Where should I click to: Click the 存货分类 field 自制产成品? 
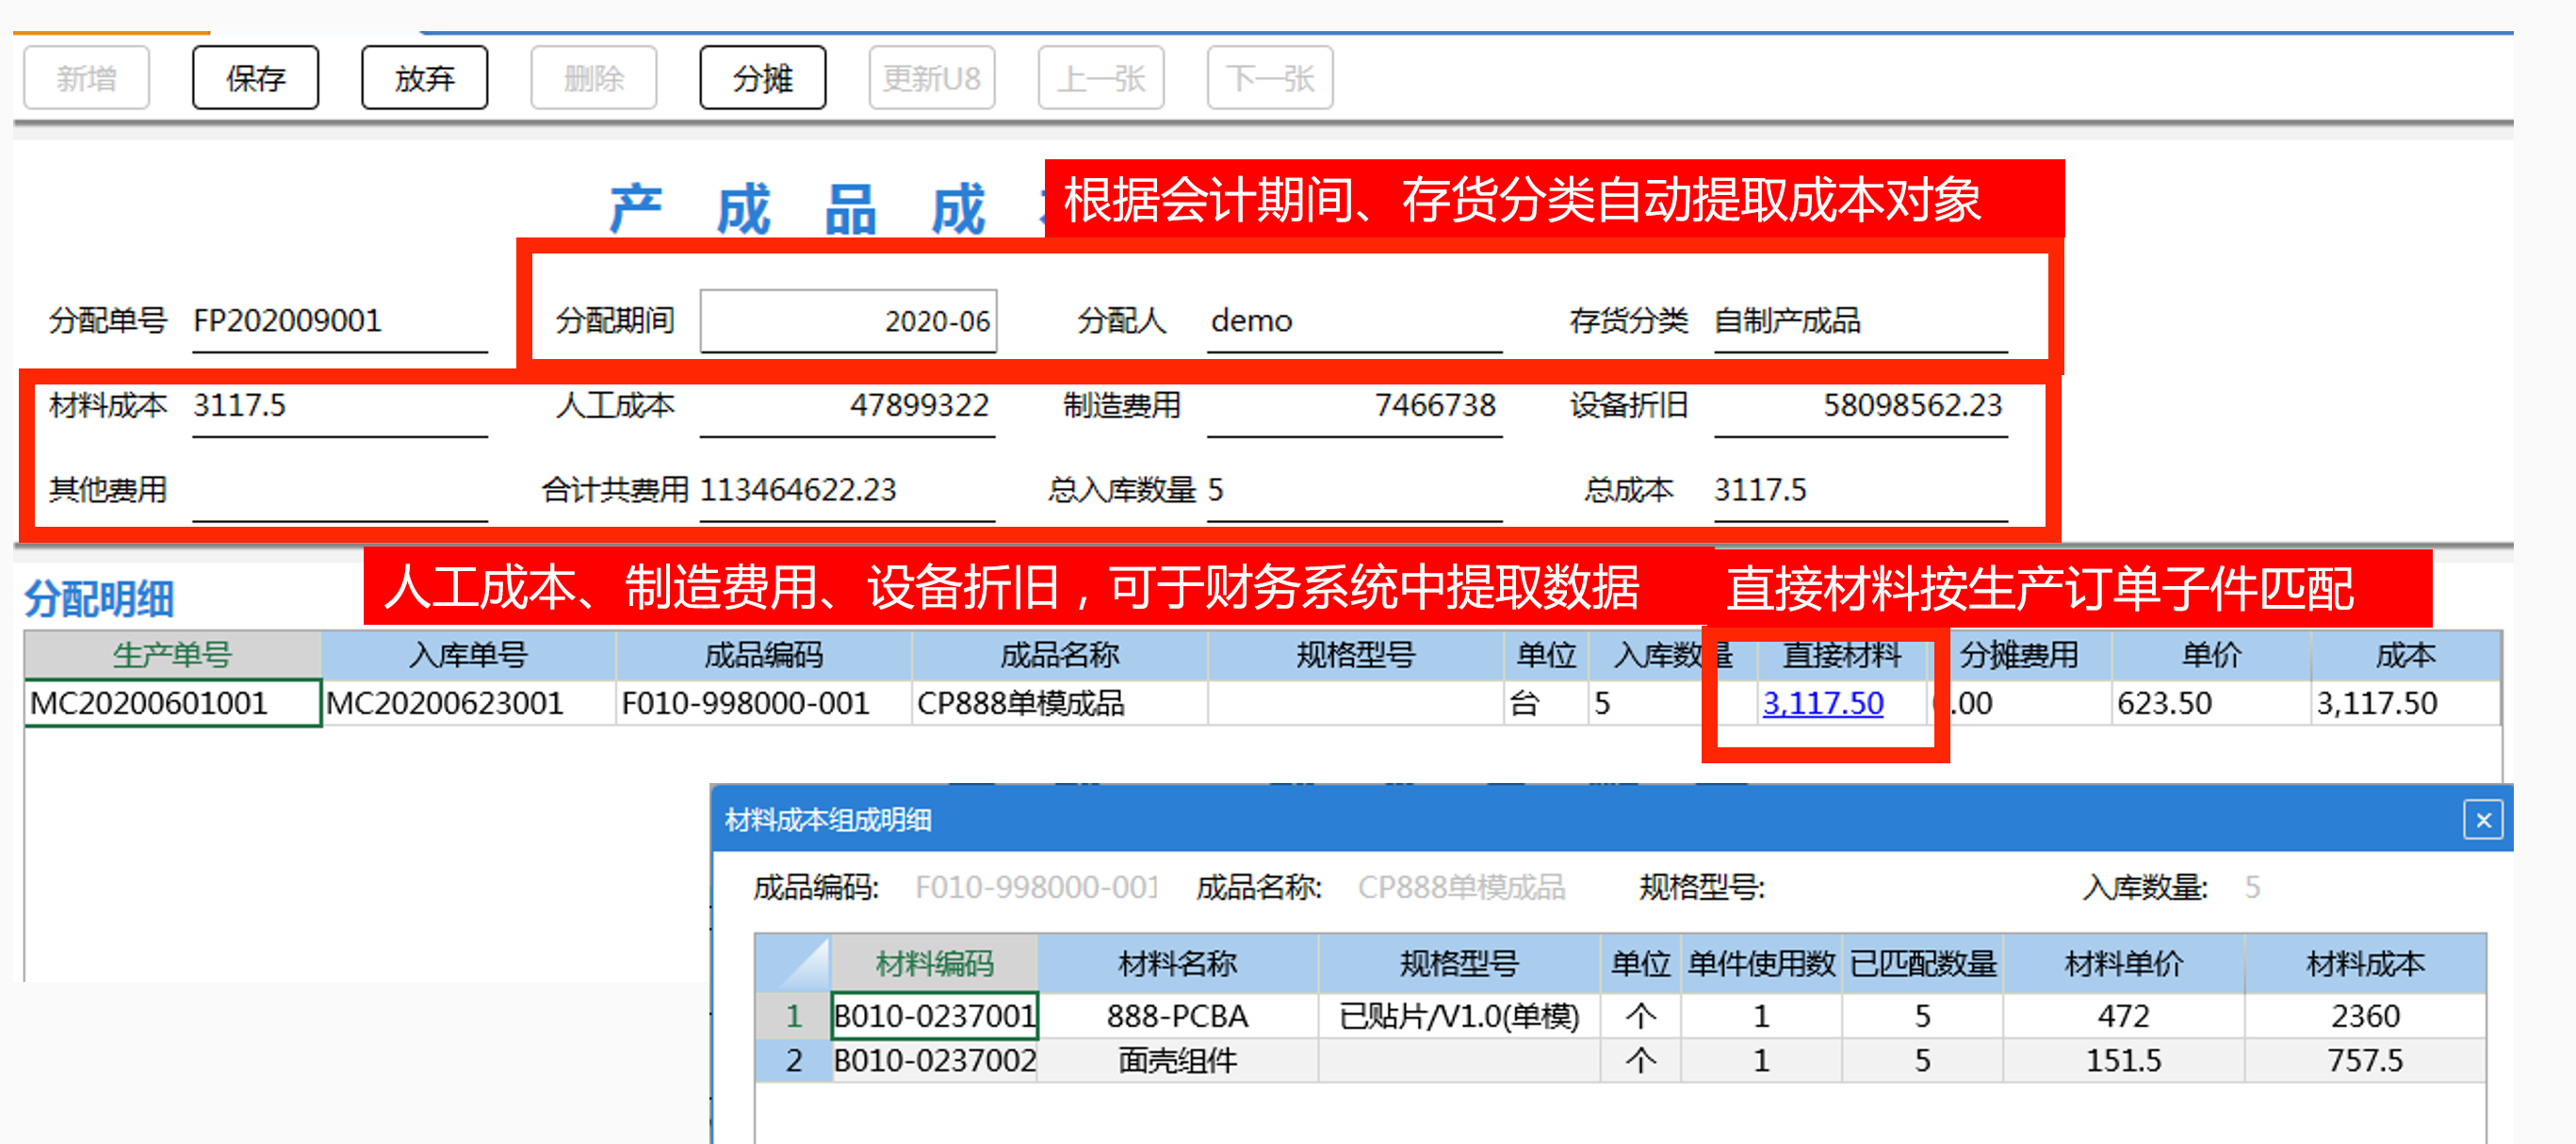pyautogui.click(x=1860, y=321)
